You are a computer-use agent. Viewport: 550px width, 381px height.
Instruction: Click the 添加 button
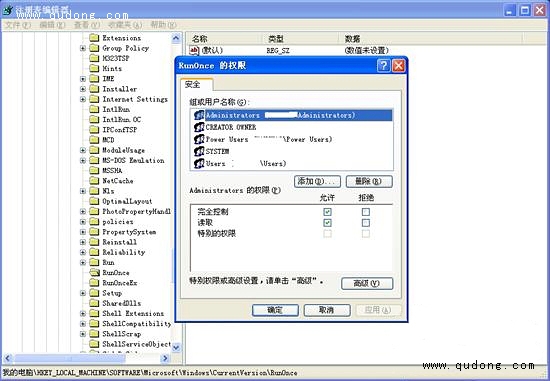click(317, 181)
